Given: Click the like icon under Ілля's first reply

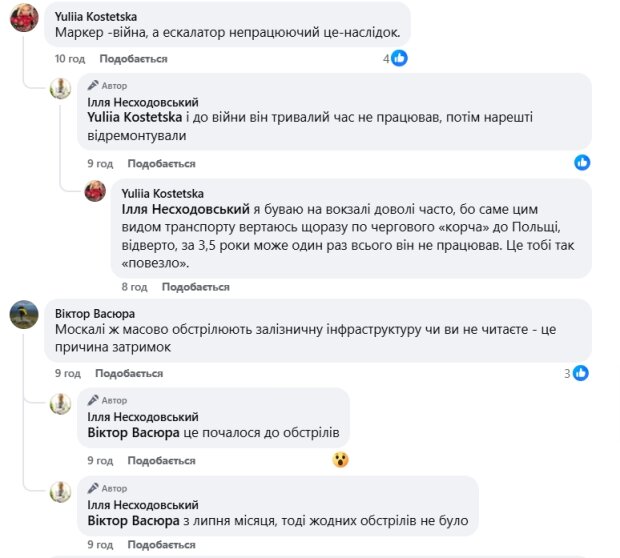Looking at the screenshot, I should [x=582, y=162].
